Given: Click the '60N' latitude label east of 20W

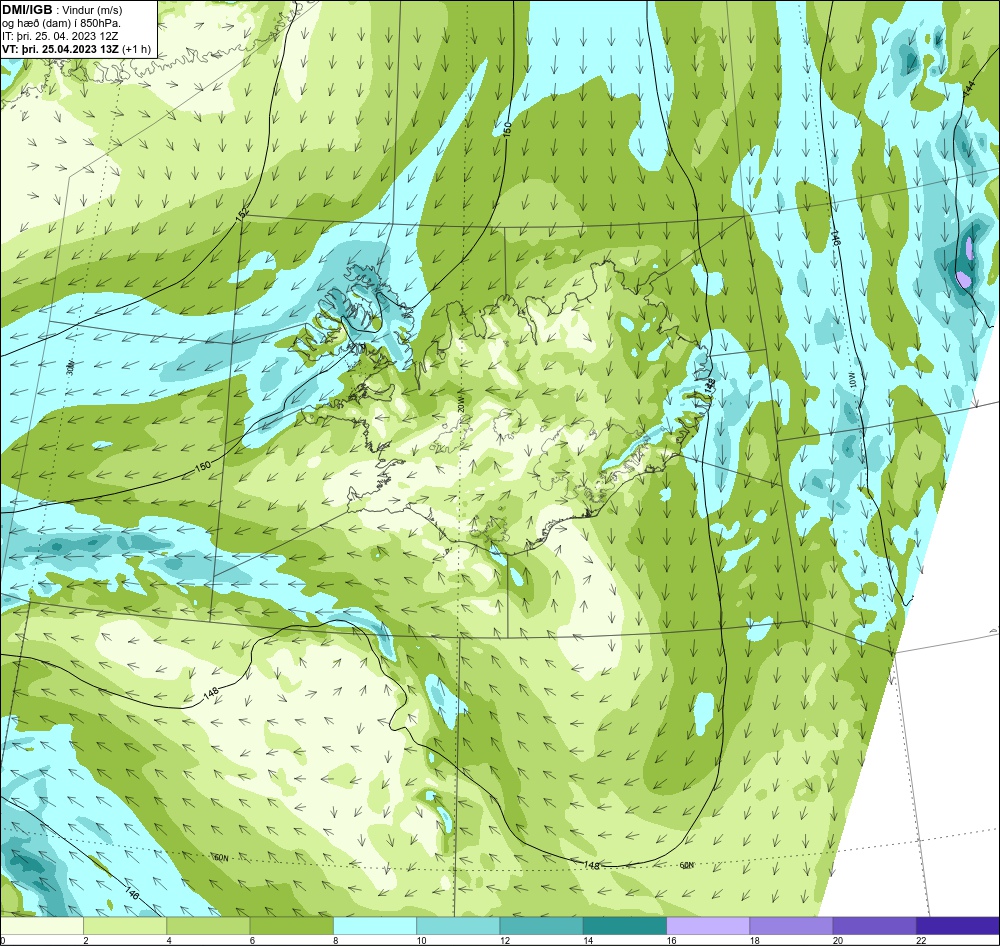Looking at the screenshot, I should 686,866.
